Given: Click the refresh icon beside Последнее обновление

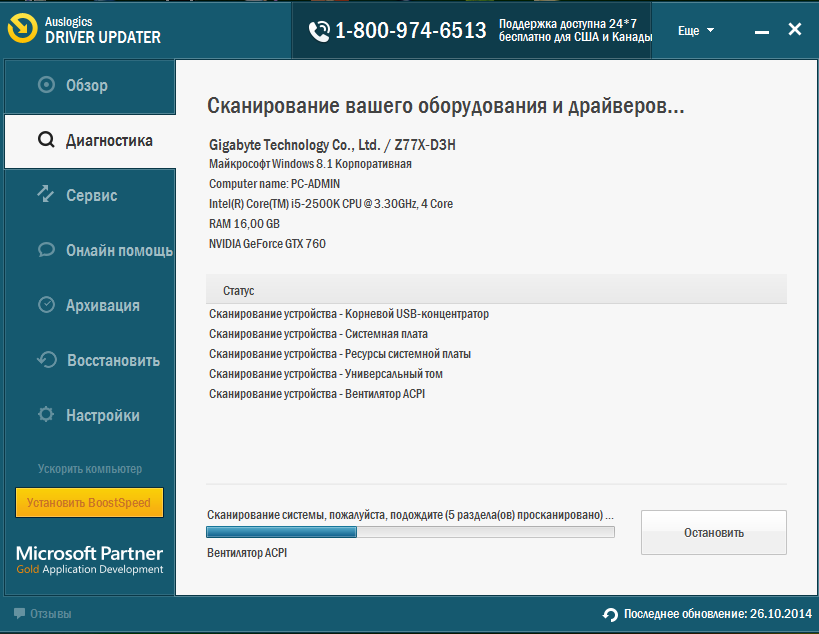Looking at the screenshot, I should [x=610, y=615].
